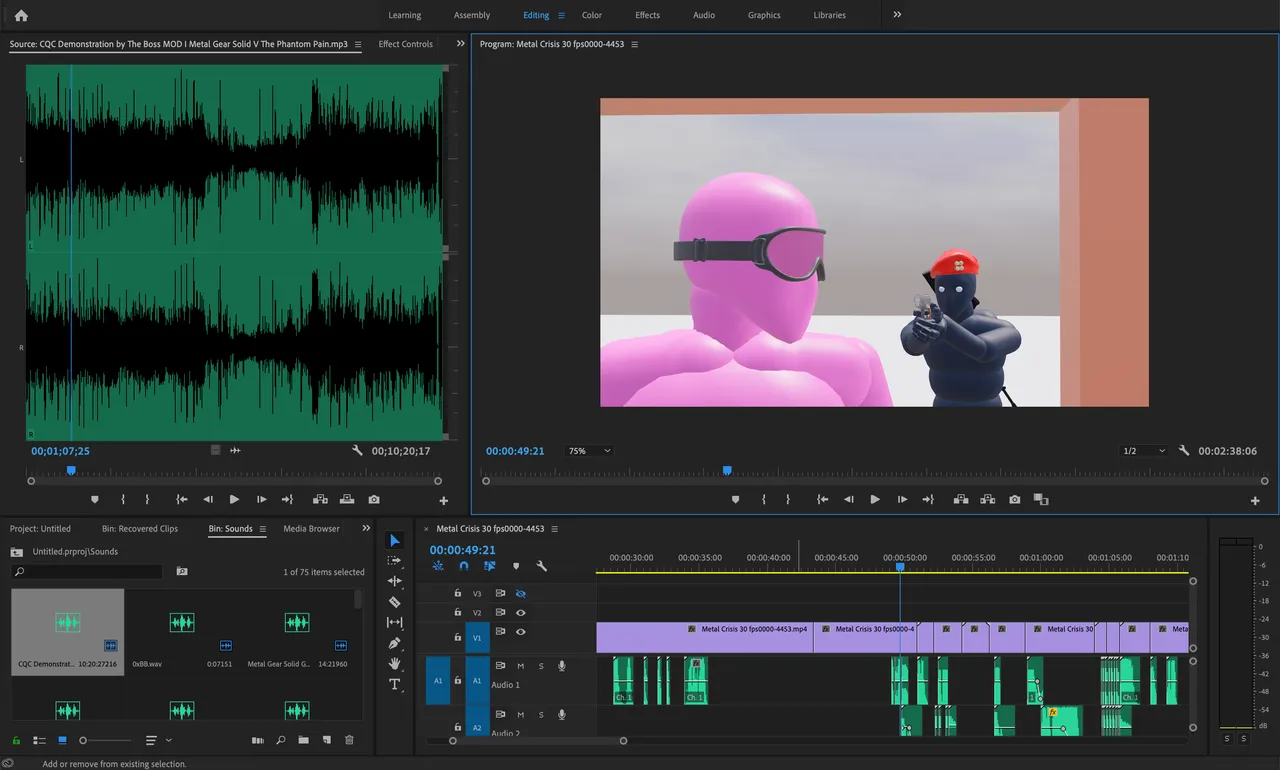Image resolution: width=1280 pixels, height=770 pixels.
Task: Open Bin: Sounds panel menu
Action: (x=263, y=528)
